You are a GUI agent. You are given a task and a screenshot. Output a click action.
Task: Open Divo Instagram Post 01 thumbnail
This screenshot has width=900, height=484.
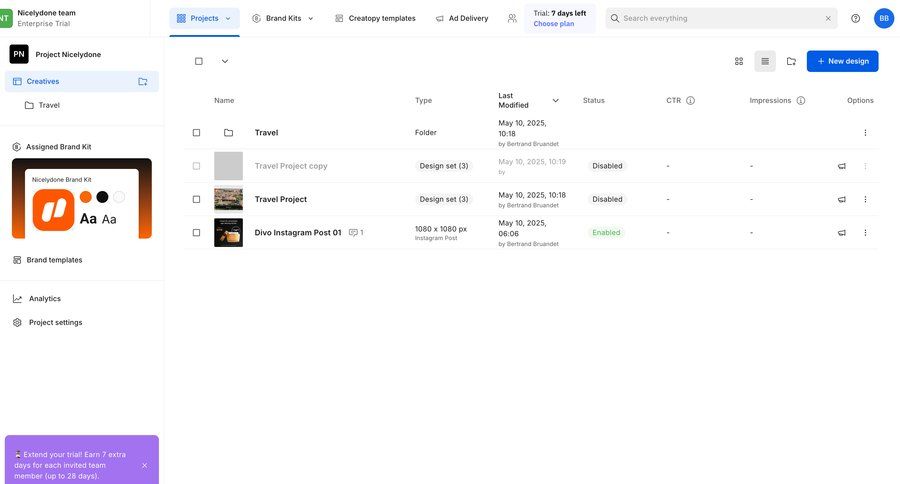point(228,233)
